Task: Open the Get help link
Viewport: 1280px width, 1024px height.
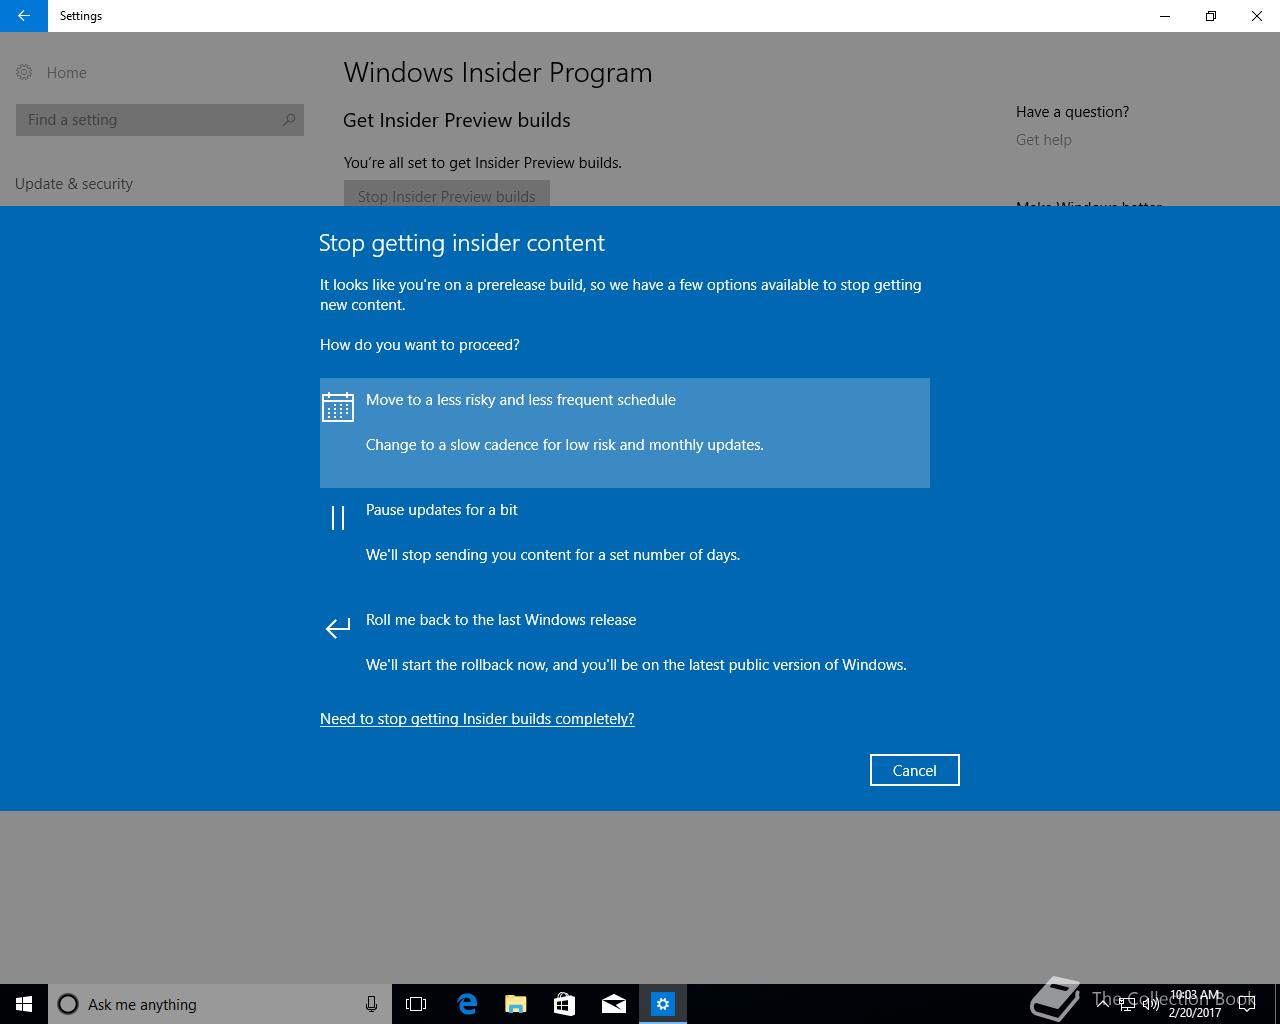Action: [1044, 140]
